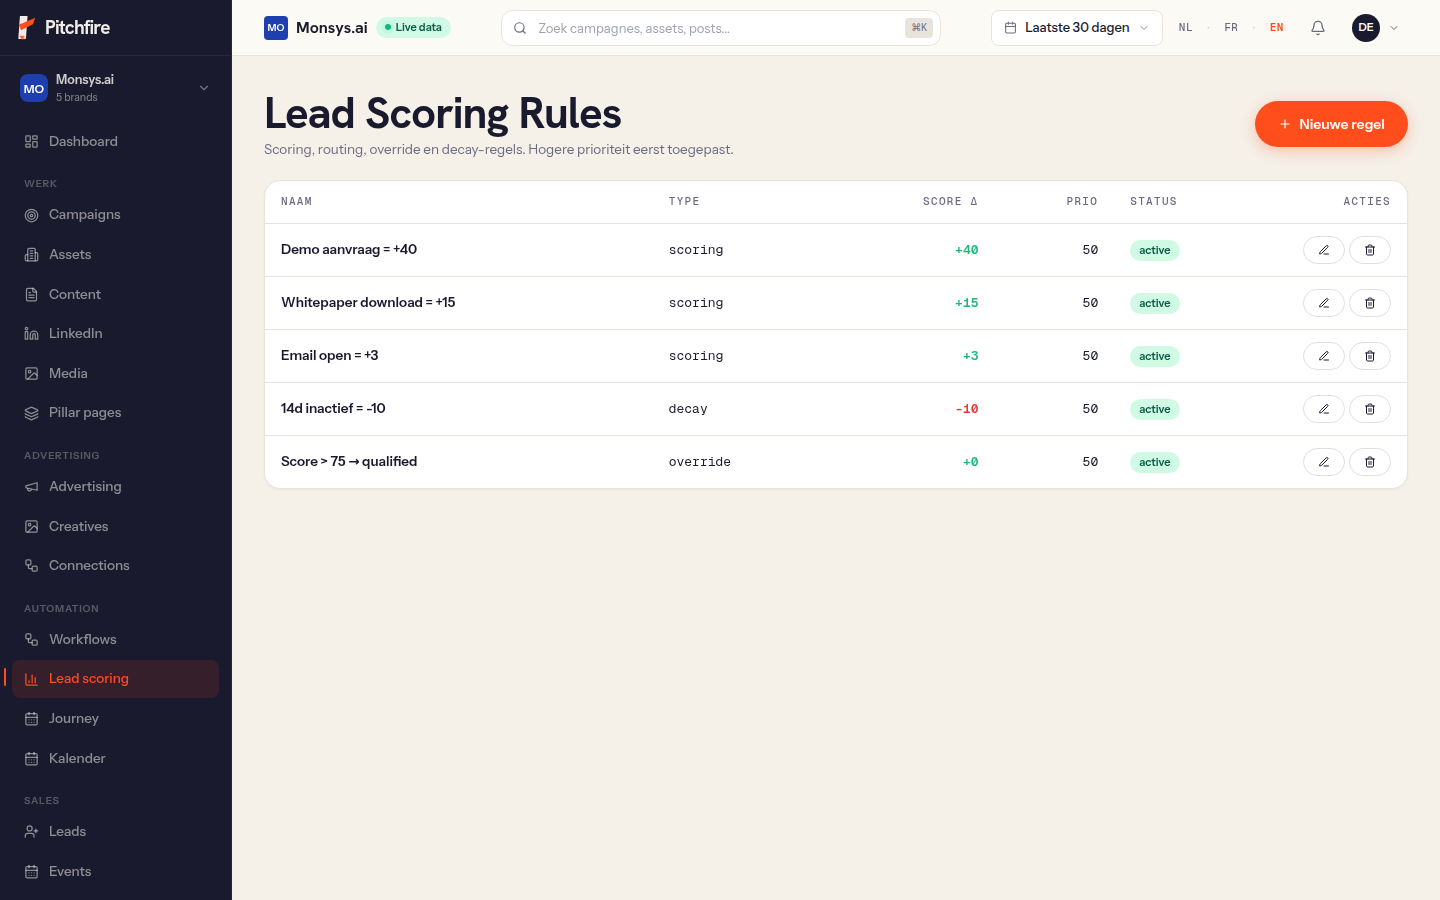Select the Media sidebar entry
The height and width of the screenshot is (900, 1440).
(x=115, y=373)
